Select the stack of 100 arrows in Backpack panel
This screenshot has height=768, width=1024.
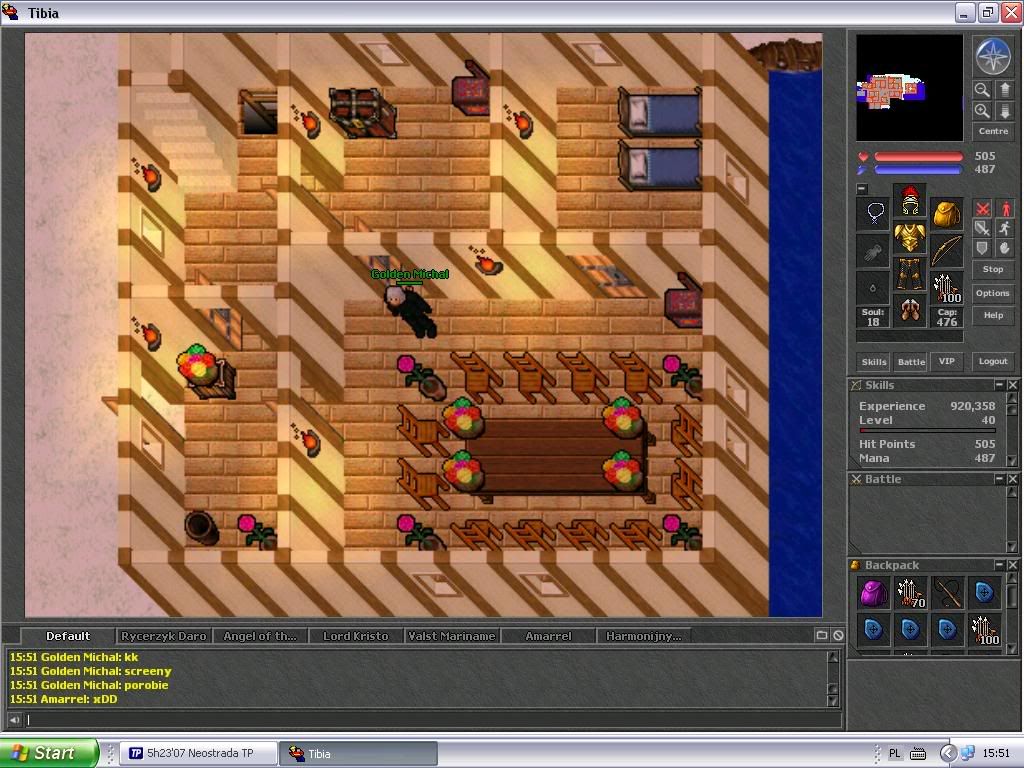(984, 630)
